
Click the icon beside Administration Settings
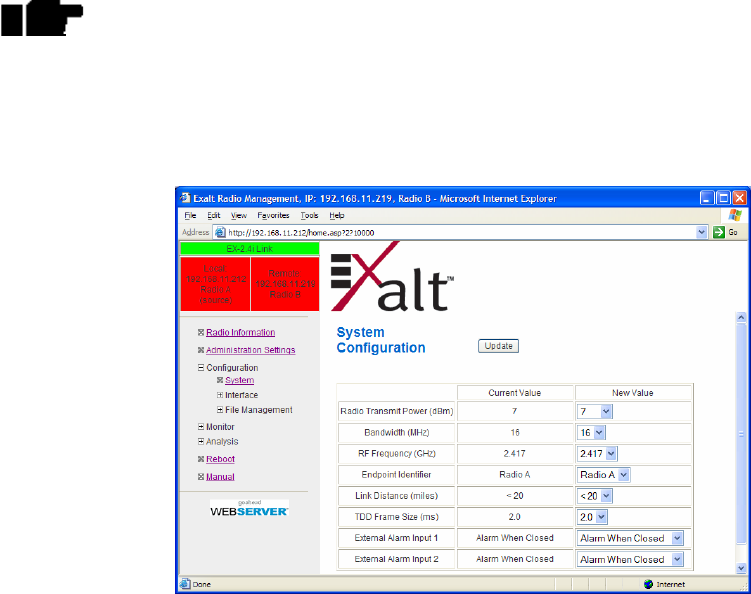pos(201,350)
